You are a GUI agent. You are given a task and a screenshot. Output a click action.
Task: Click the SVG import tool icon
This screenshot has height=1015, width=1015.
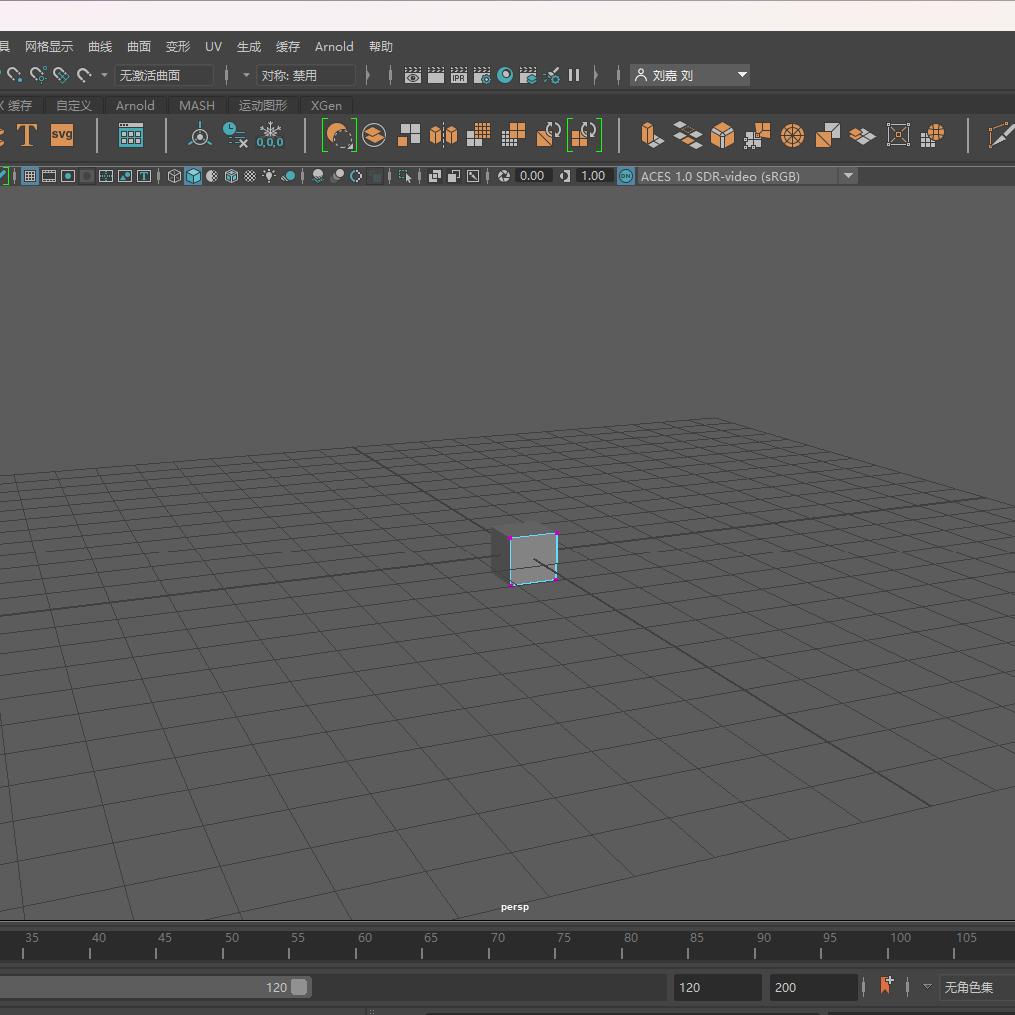pyautogui.click(x=62, y=135)
